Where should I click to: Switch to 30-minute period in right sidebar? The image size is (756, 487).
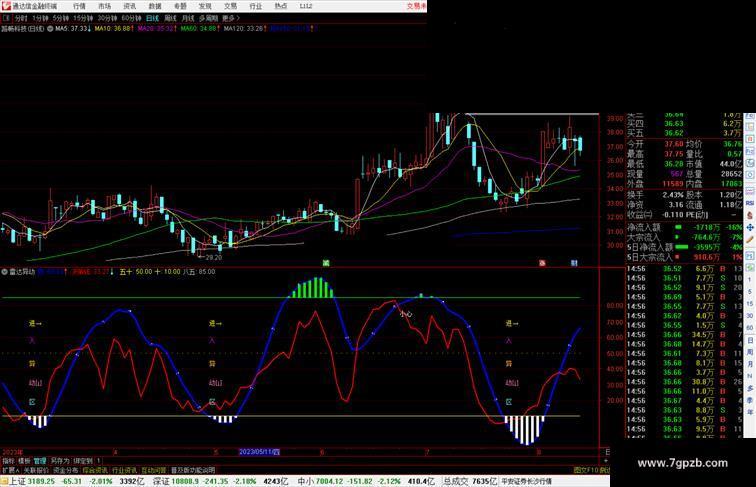(x=750, y=316)
